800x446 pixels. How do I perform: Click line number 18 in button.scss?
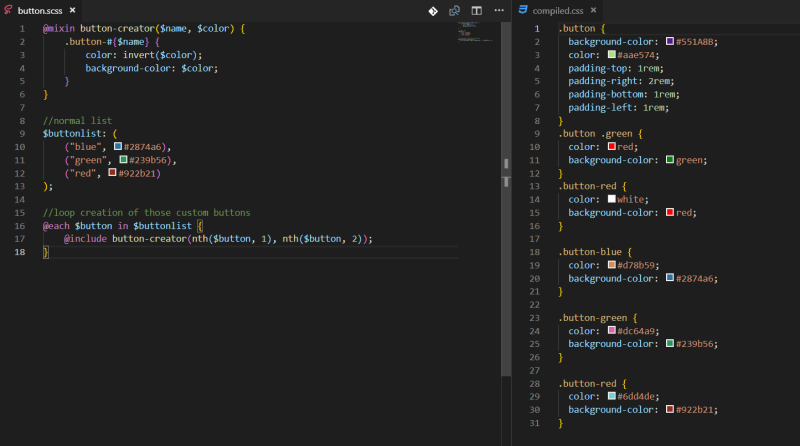[x=19, y=252]
